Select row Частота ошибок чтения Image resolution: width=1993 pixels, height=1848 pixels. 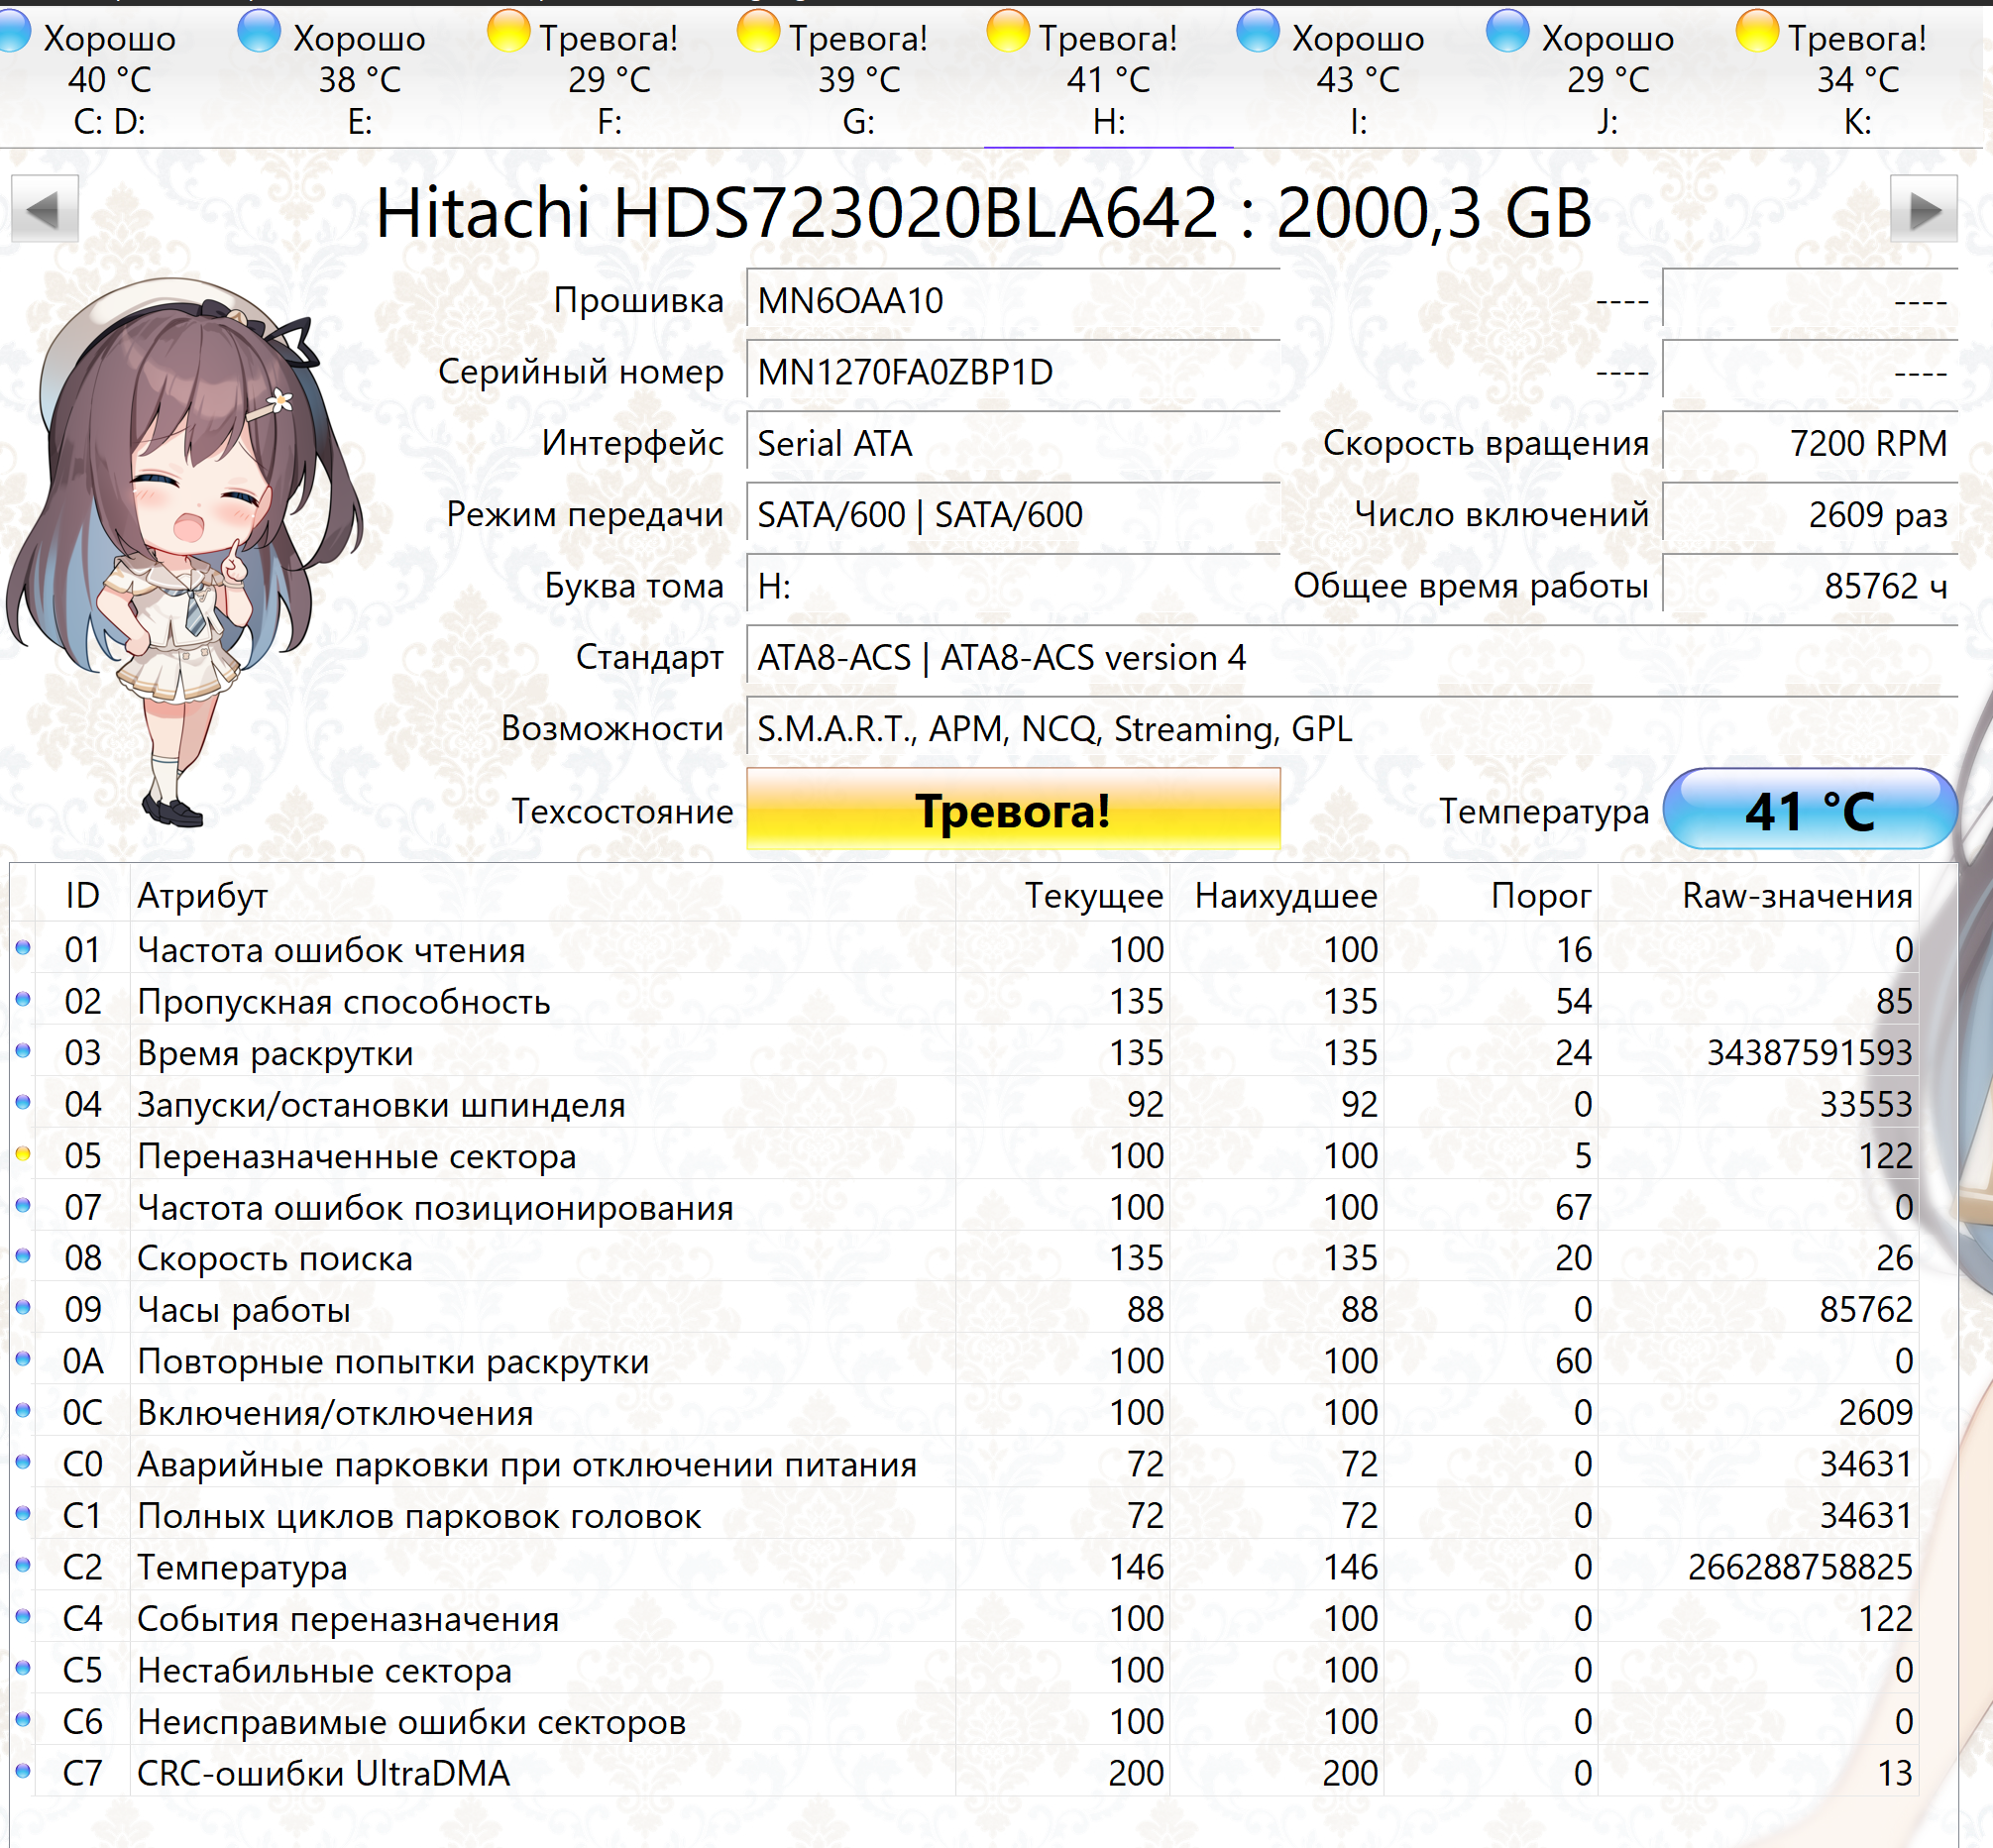(x=965, y=948)
